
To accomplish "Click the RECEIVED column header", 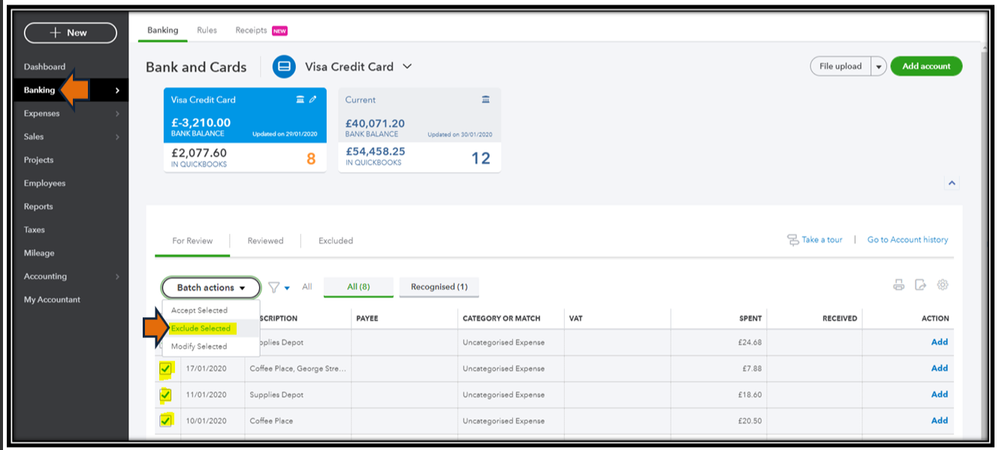I will 840,319.
